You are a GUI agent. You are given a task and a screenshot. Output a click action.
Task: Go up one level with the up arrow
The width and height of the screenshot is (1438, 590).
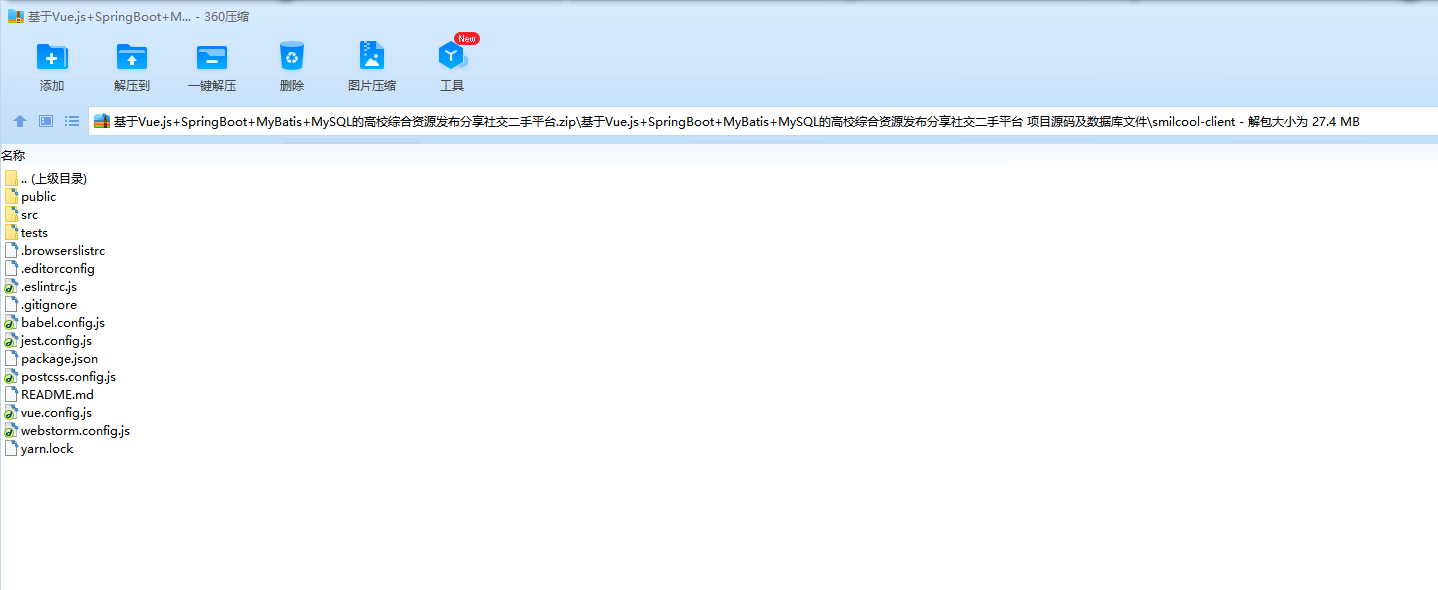point(20,121)
